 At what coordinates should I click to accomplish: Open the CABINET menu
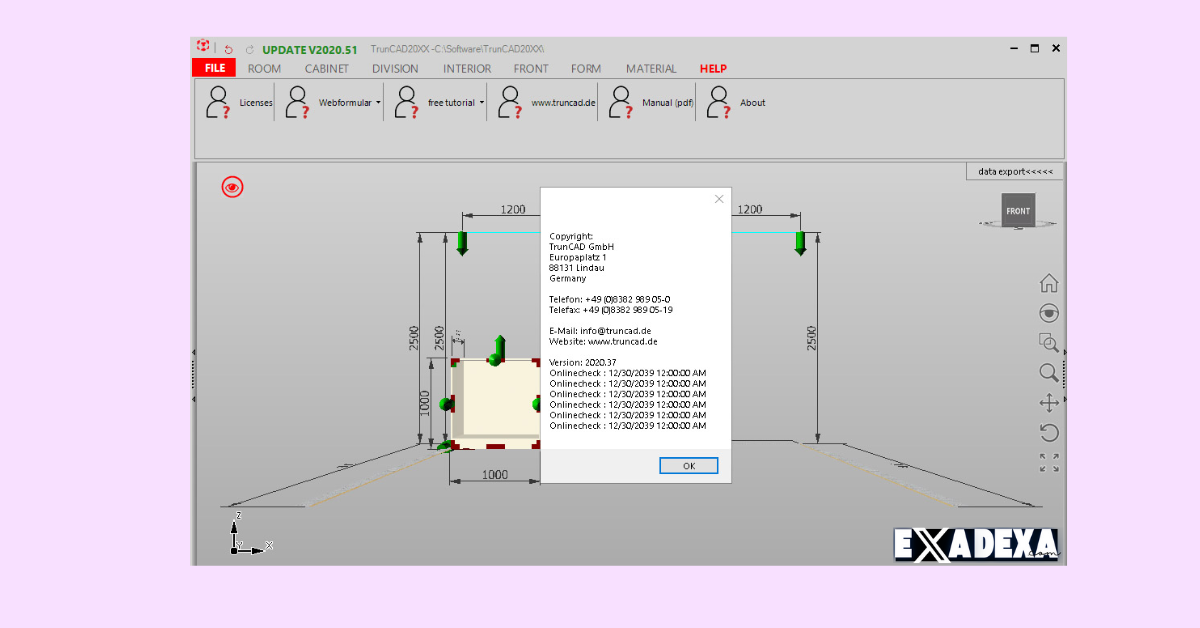[x=327, y=68]
